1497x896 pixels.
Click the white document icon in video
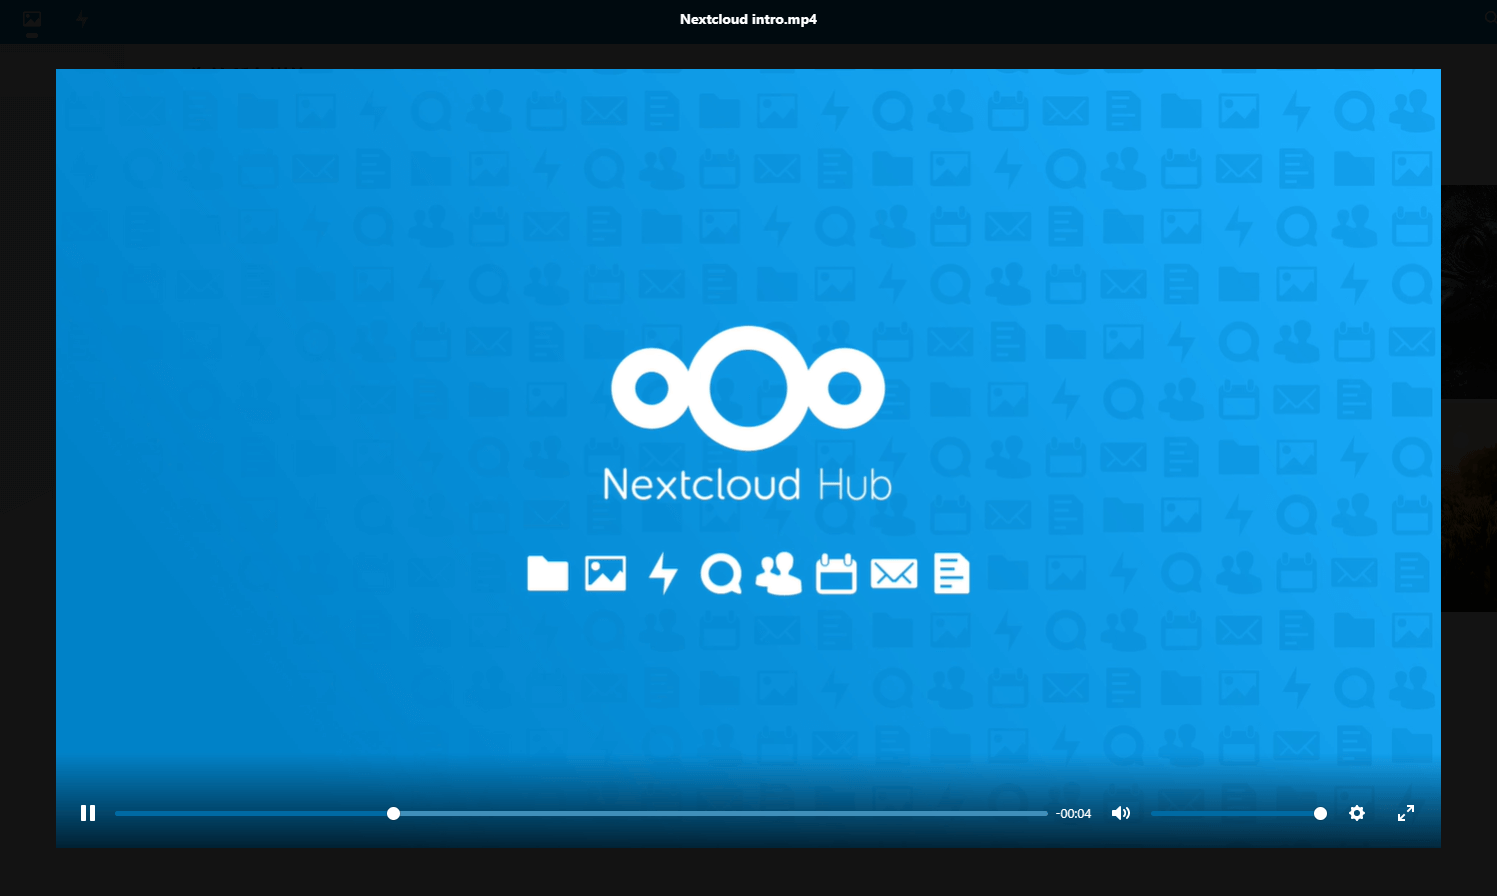tap(951, 574)
